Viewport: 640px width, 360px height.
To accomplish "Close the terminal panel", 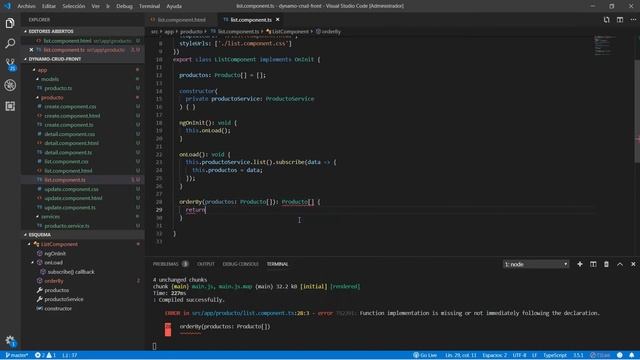I will pyautogui.click(x=633, y=264).
